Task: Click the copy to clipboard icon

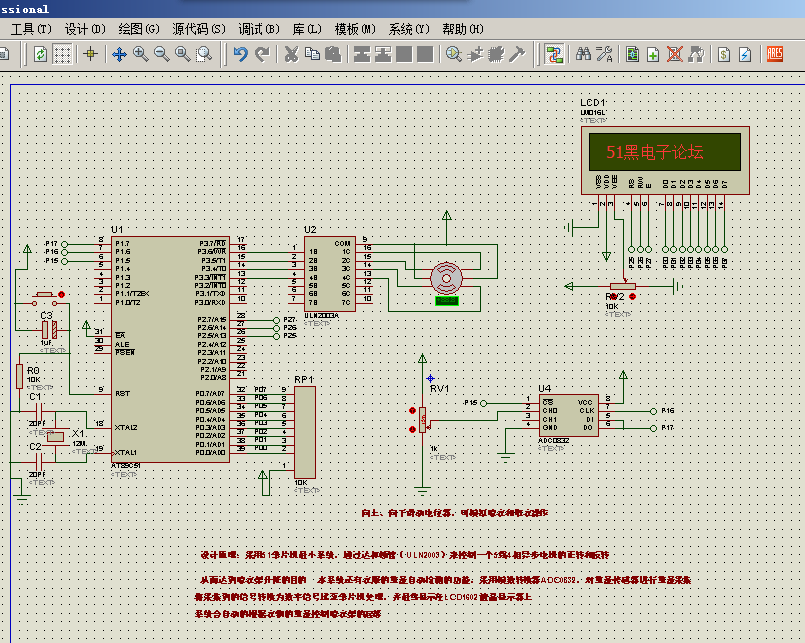Action: coord(312,54)
